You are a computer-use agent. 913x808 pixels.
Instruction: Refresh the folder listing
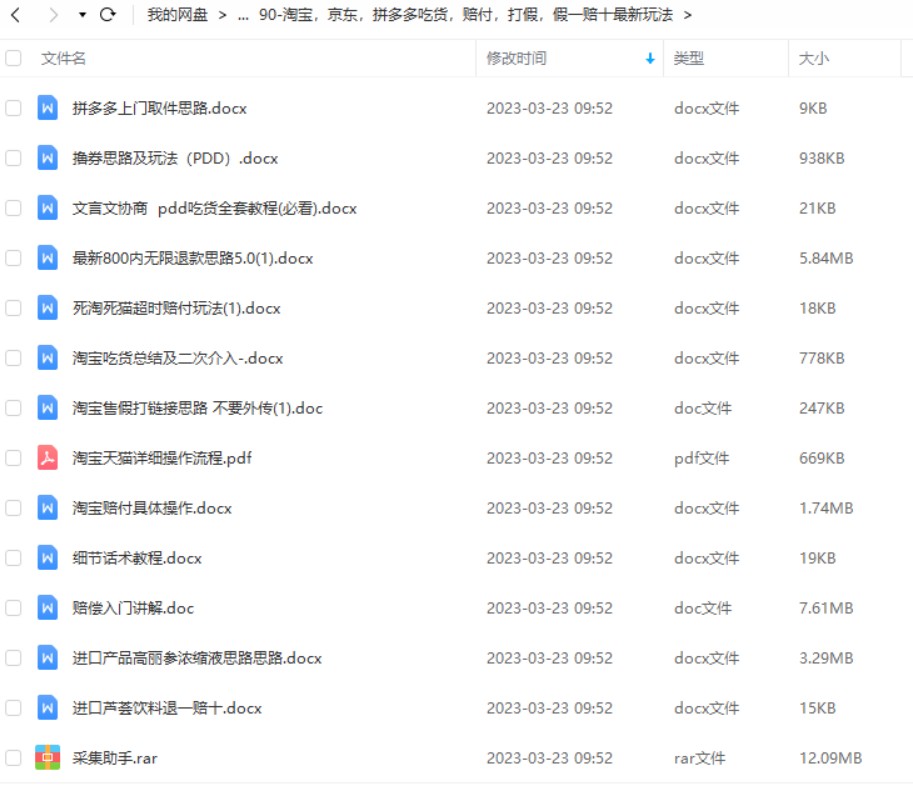click(108, 14)
